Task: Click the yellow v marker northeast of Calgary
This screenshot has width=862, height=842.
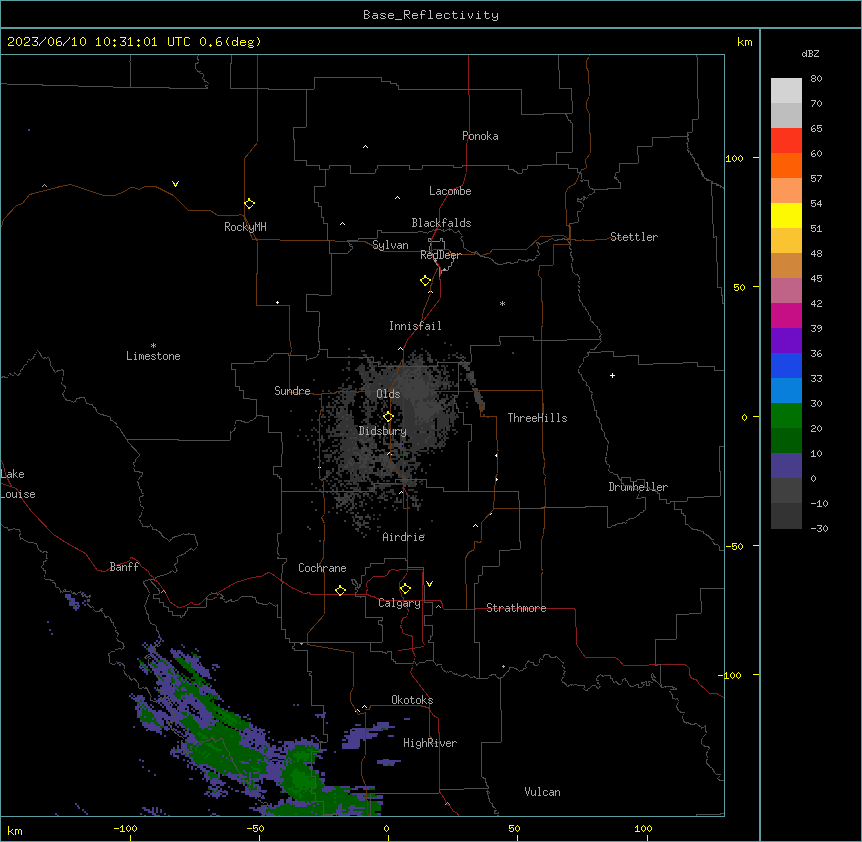Action: (x=429, y=584)
